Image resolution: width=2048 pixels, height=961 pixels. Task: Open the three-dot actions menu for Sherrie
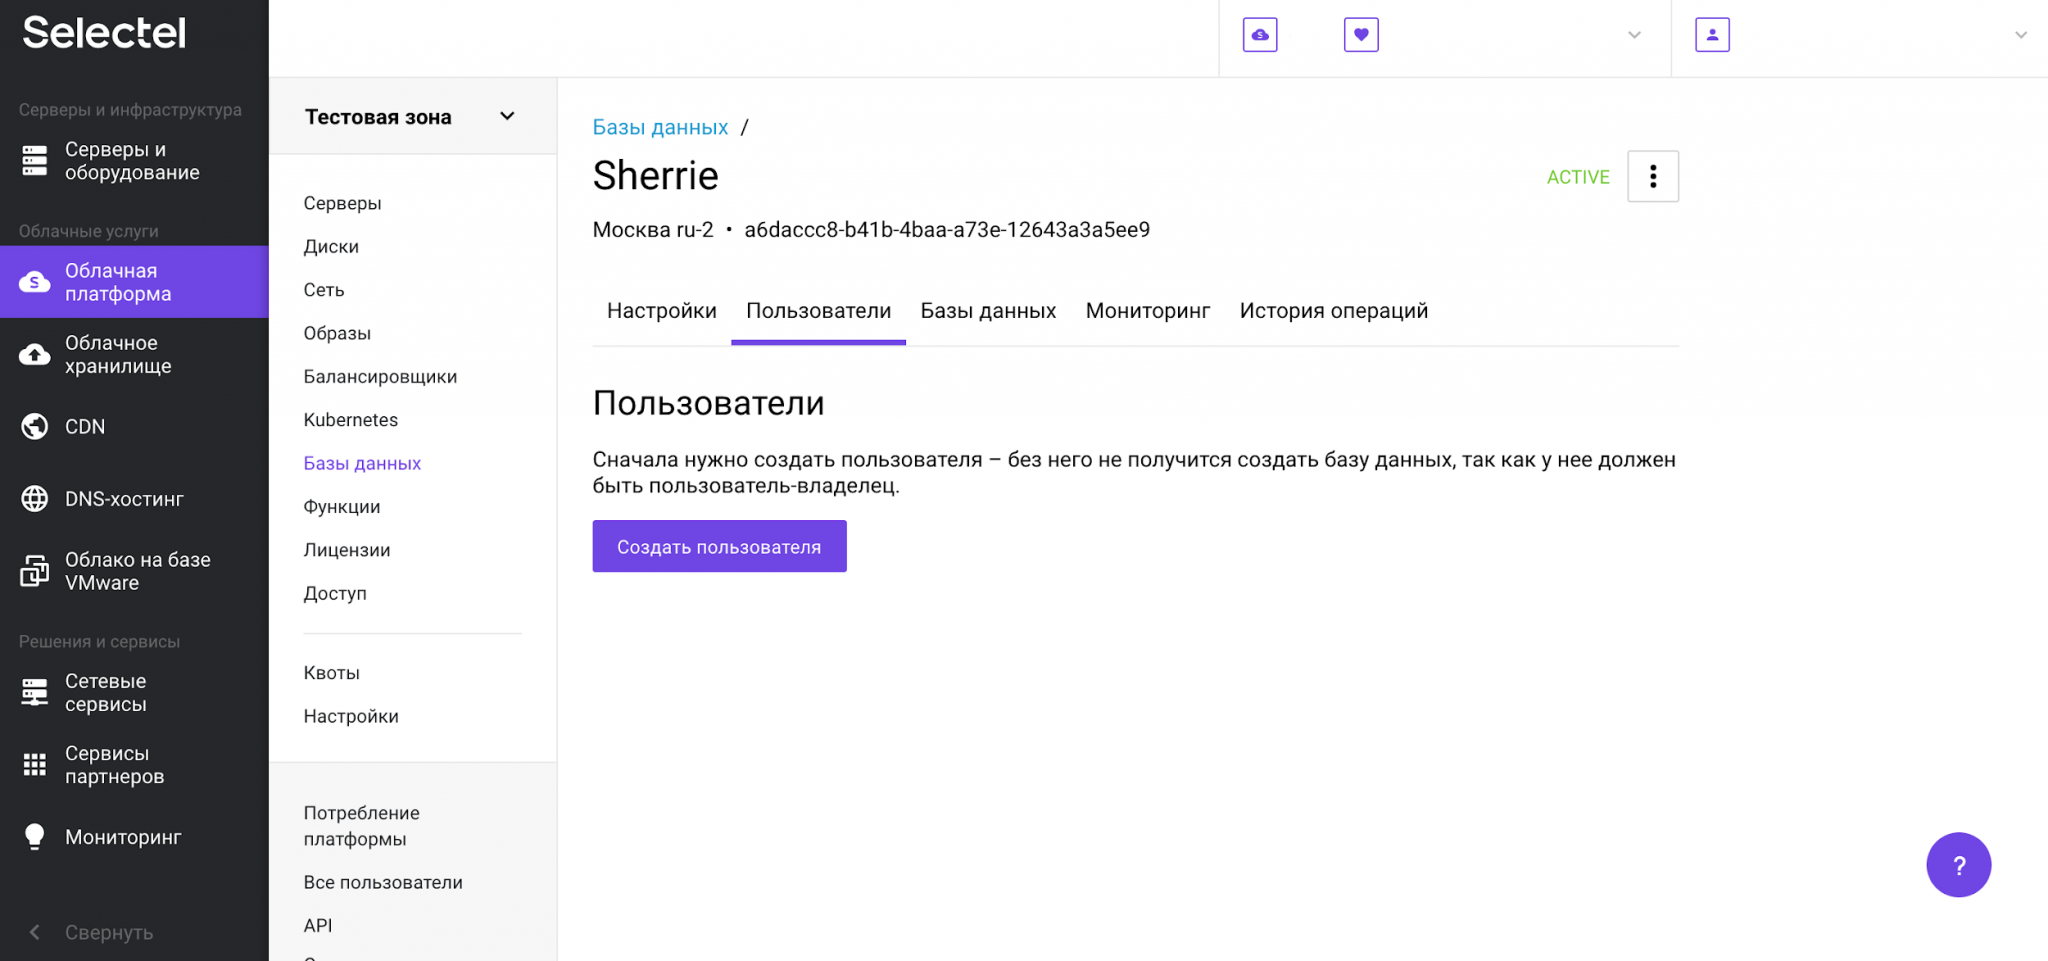click(x=1652, y=177)
